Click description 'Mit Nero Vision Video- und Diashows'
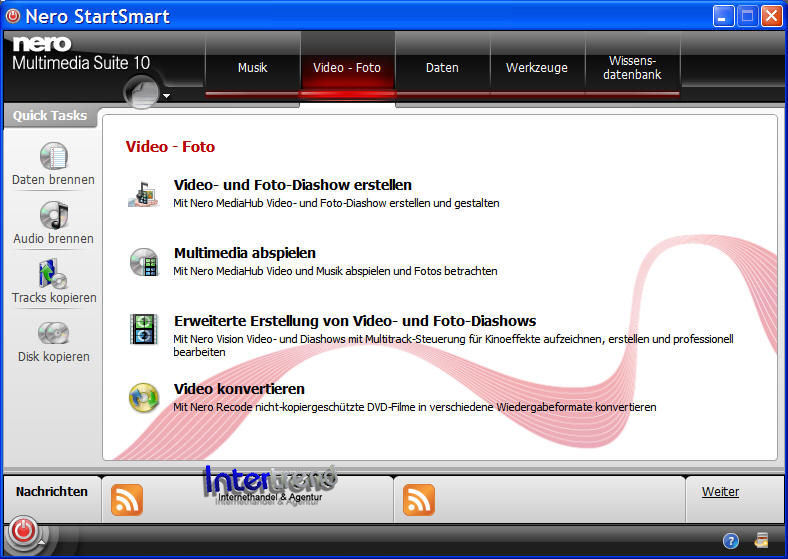788x559 pixels. point(453,345)
